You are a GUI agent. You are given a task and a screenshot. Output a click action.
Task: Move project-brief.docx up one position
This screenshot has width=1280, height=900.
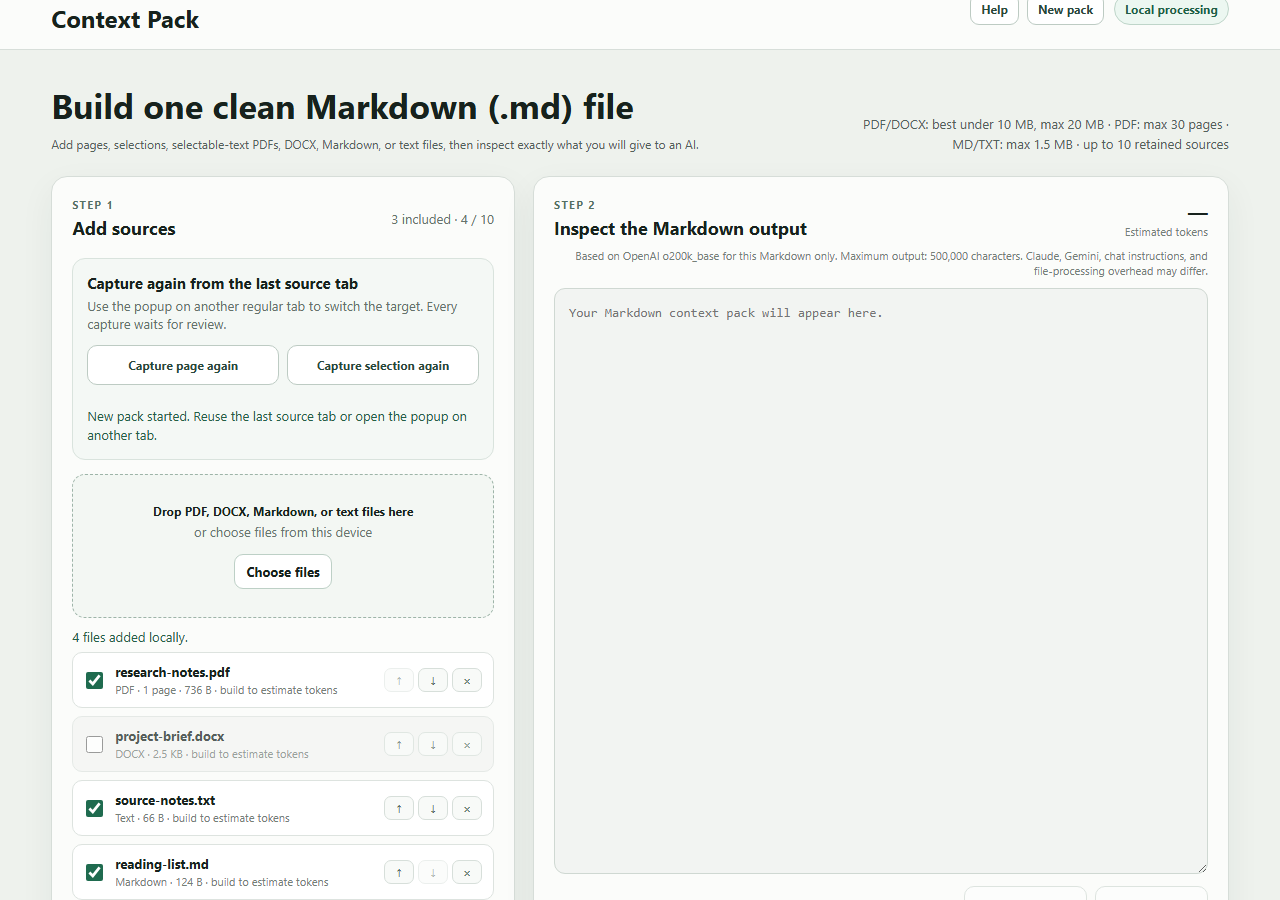pos(399,744)
